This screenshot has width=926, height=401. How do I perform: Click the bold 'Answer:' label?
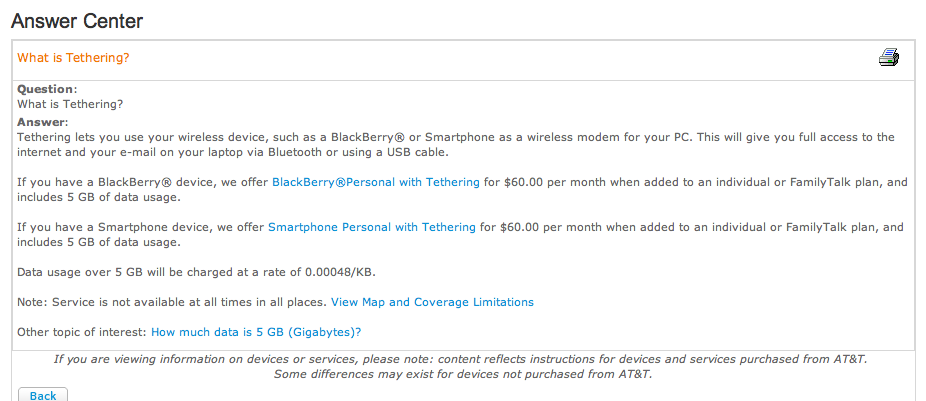(x=42, y=122)
